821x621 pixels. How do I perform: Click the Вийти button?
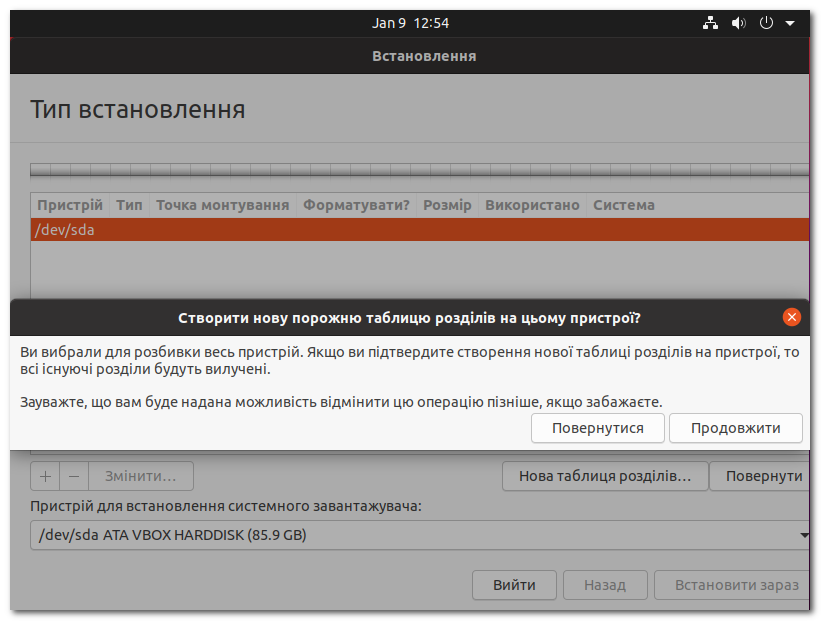514,585
